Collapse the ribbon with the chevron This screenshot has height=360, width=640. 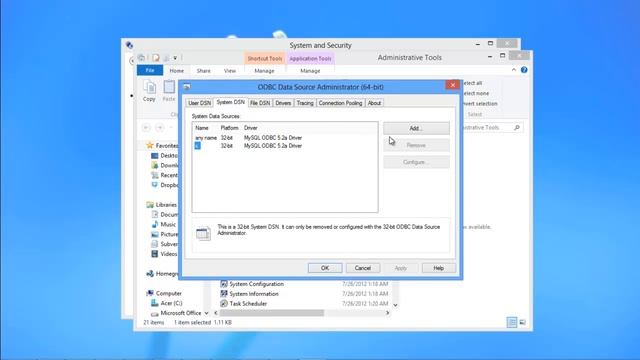(513, 70)
